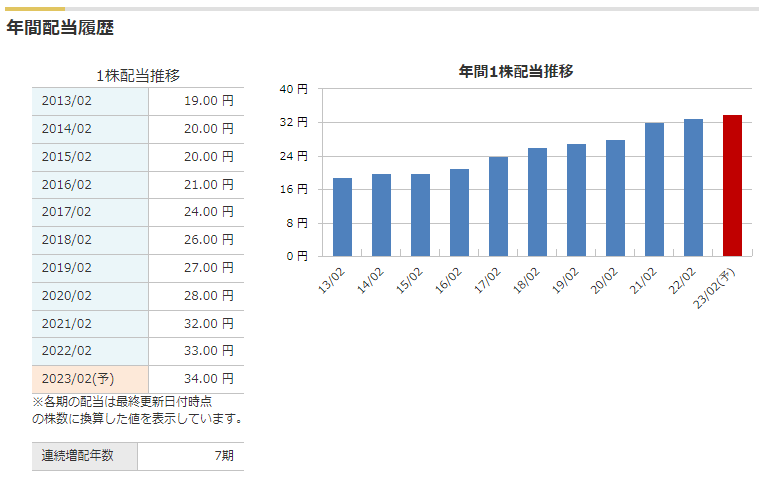Select the 24.00 円 dividend value
Screen dimensions: 759x477
point(209,212)
